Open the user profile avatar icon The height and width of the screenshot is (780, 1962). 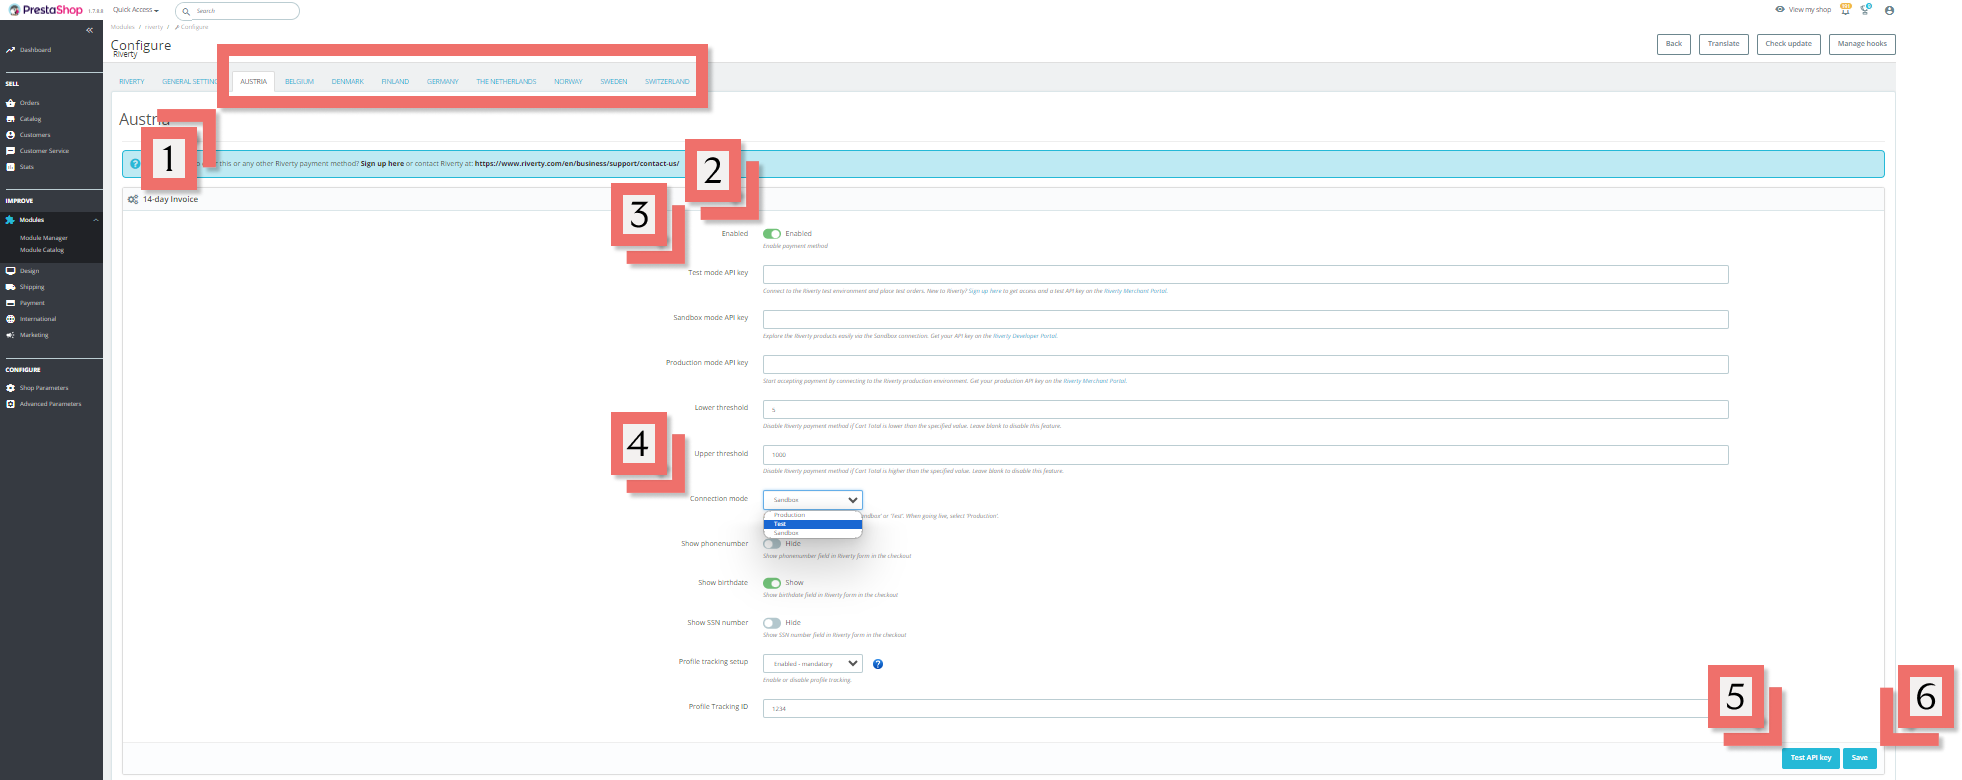(1888, 10)
